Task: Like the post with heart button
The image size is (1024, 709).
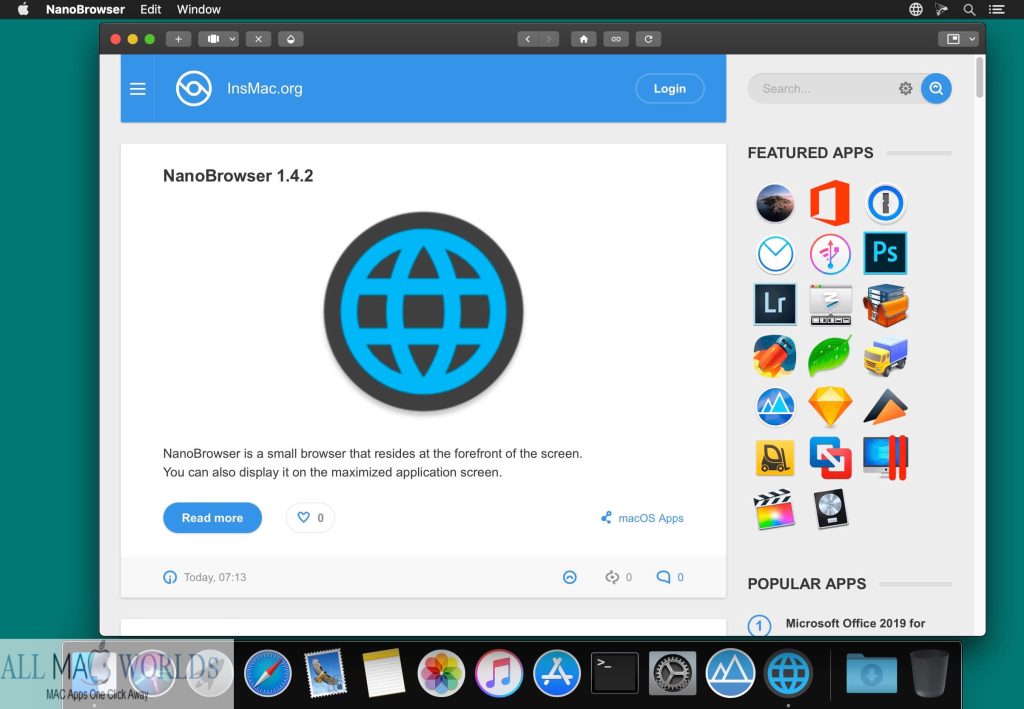Action: (310, 518)
